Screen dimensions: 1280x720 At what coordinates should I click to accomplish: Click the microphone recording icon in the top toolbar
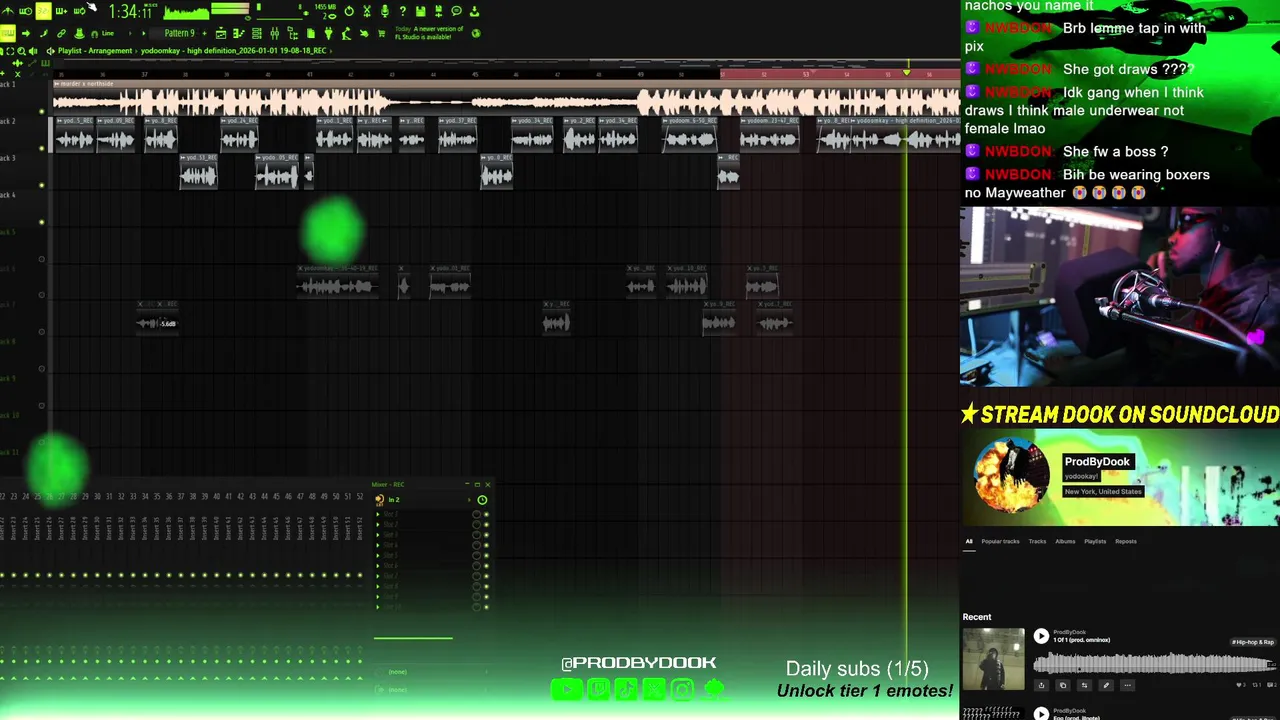(x=385, y=11)
